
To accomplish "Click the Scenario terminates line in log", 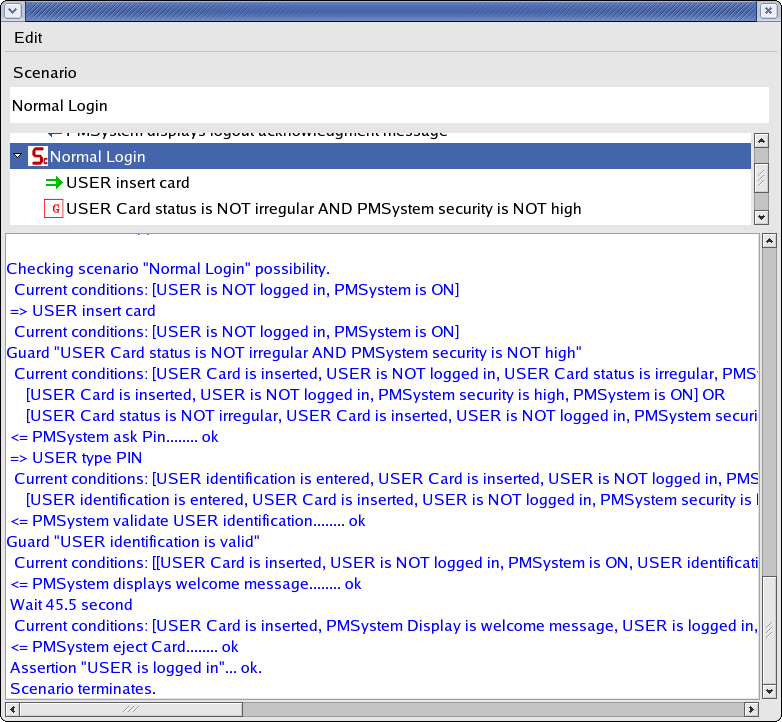I will pyautogui.click(x=82, y=689).
